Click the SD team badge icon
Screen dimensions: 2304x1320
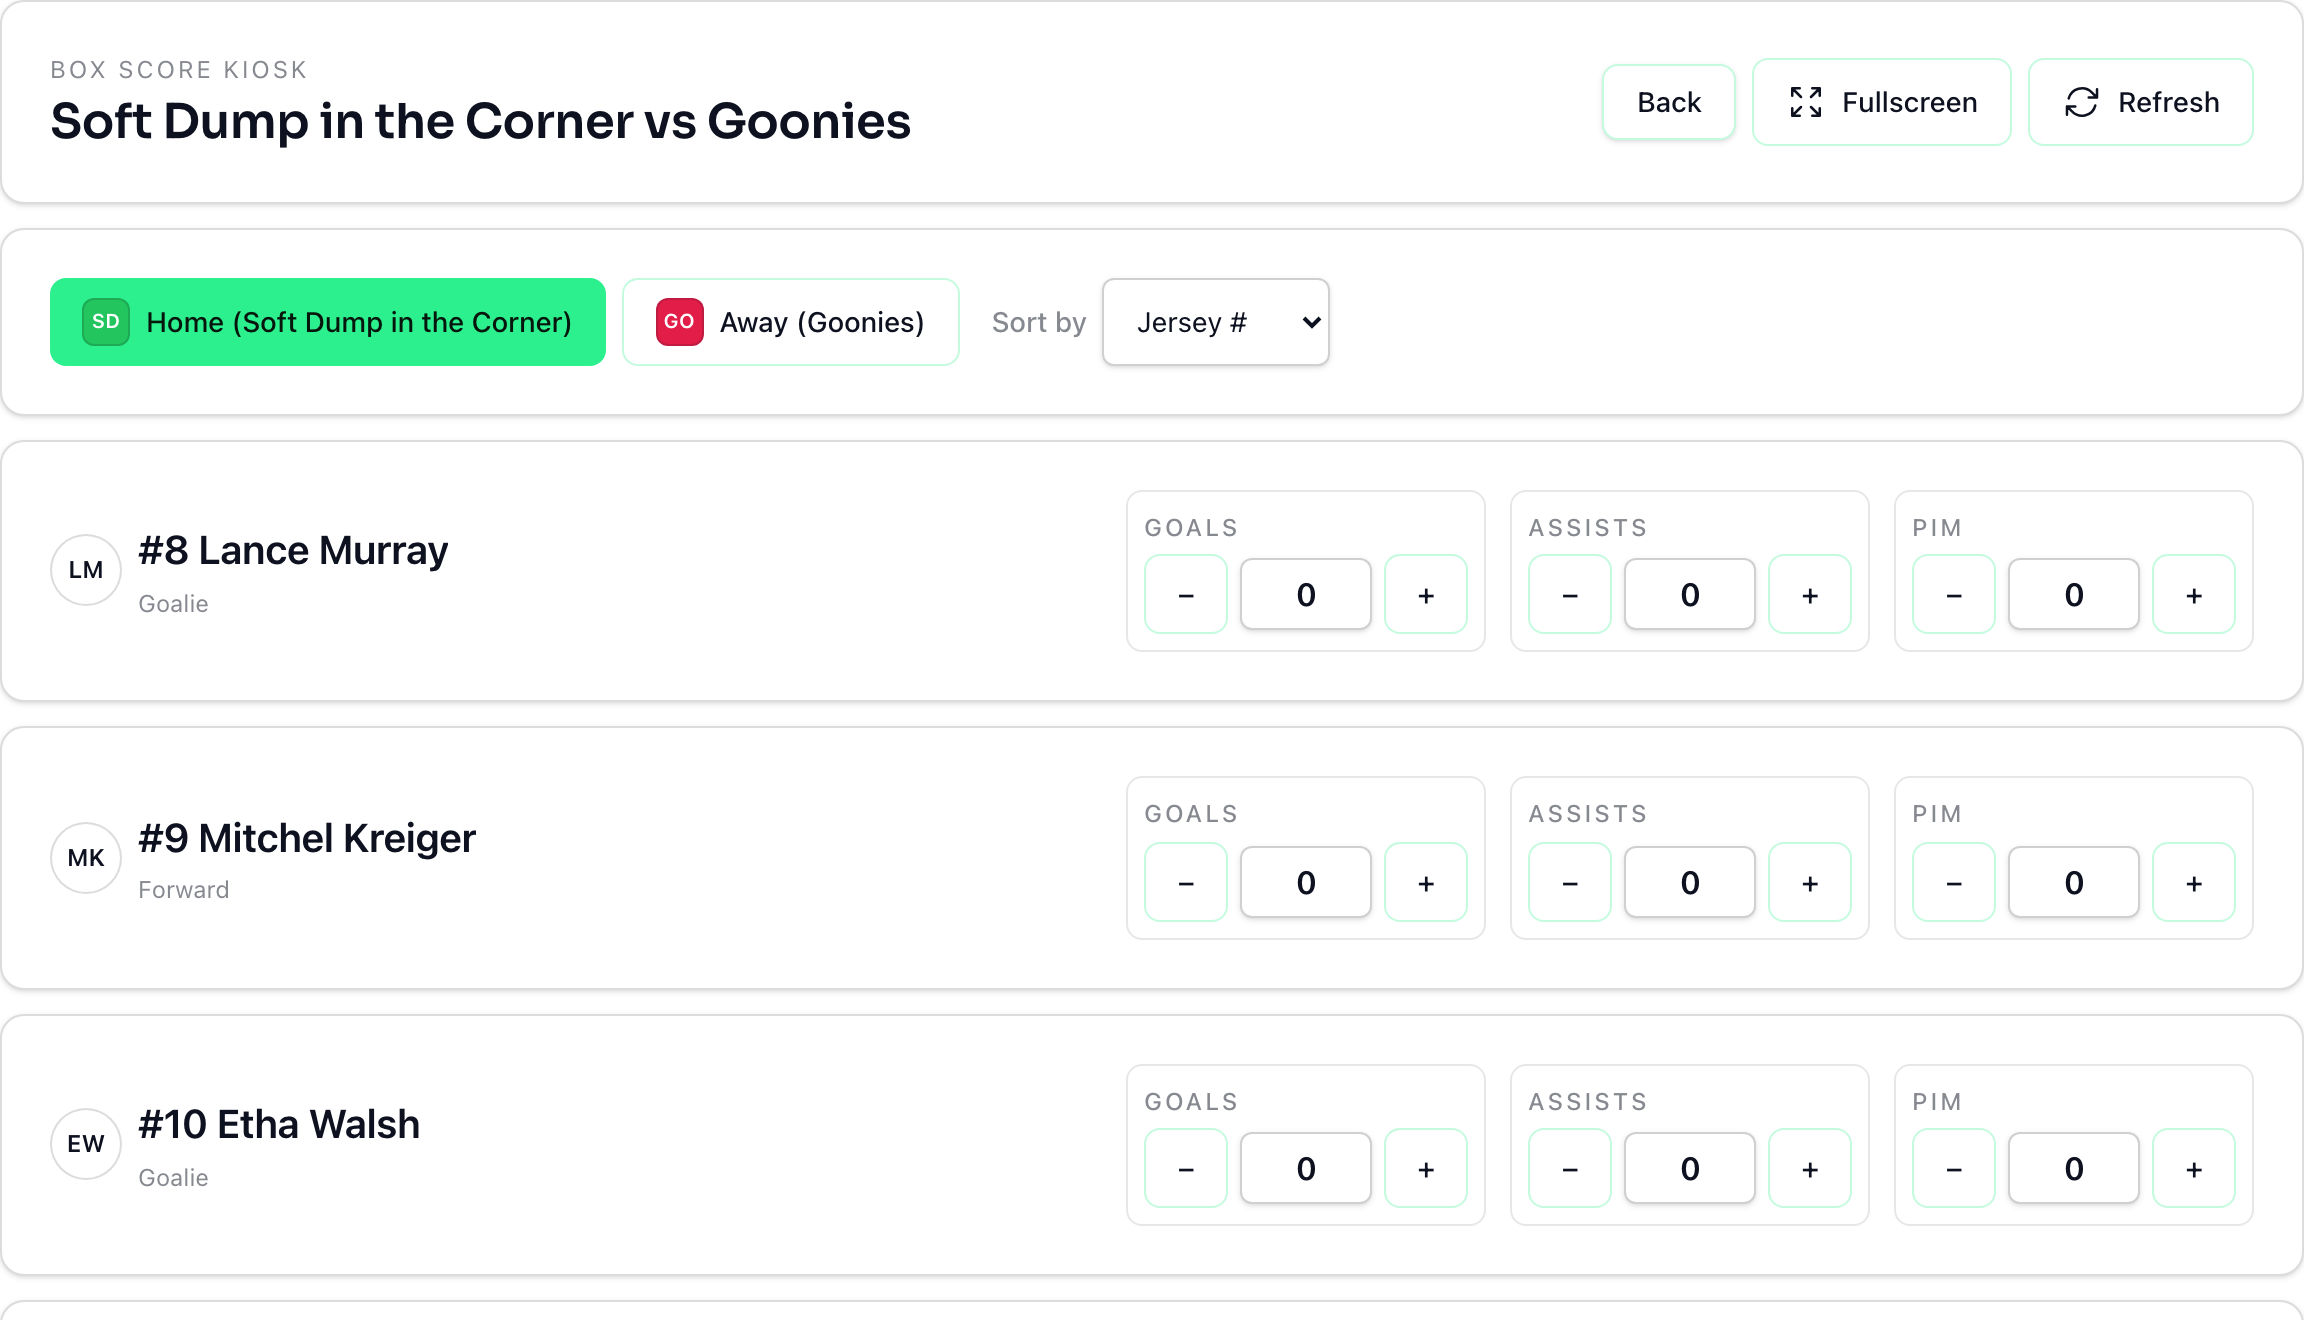tap(106, 322)
